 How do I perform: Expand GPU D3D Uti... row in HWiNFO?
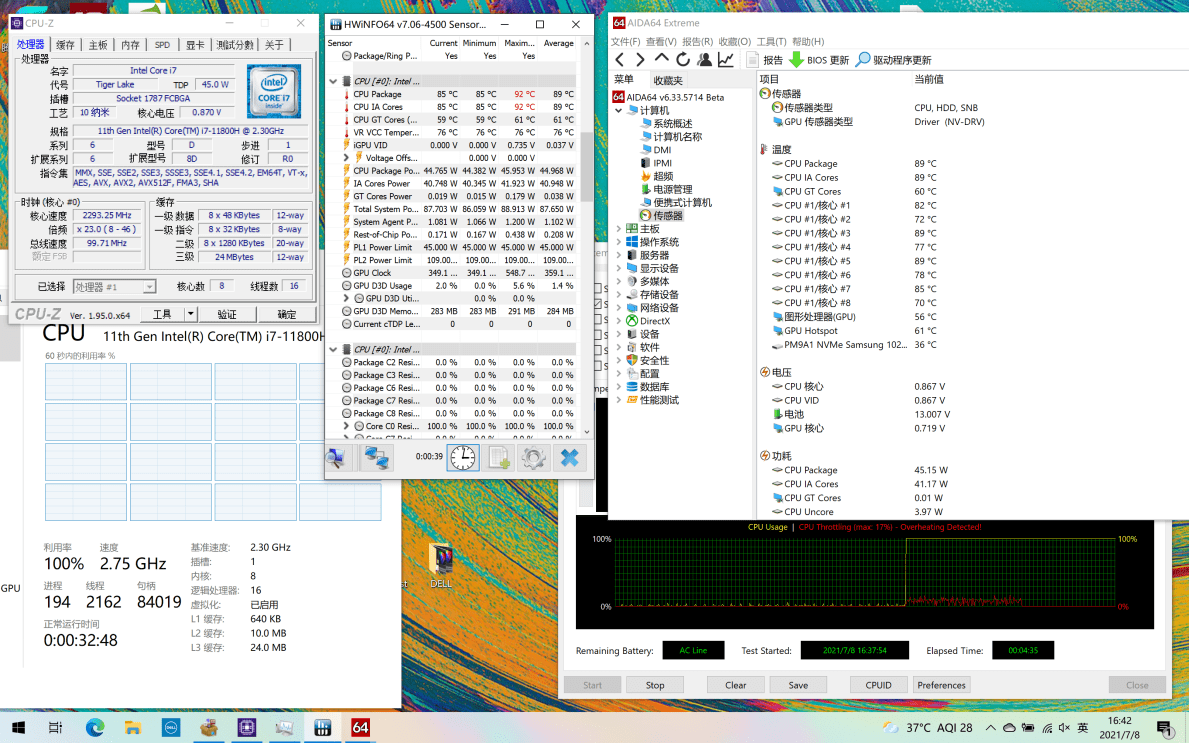point(347,299)
